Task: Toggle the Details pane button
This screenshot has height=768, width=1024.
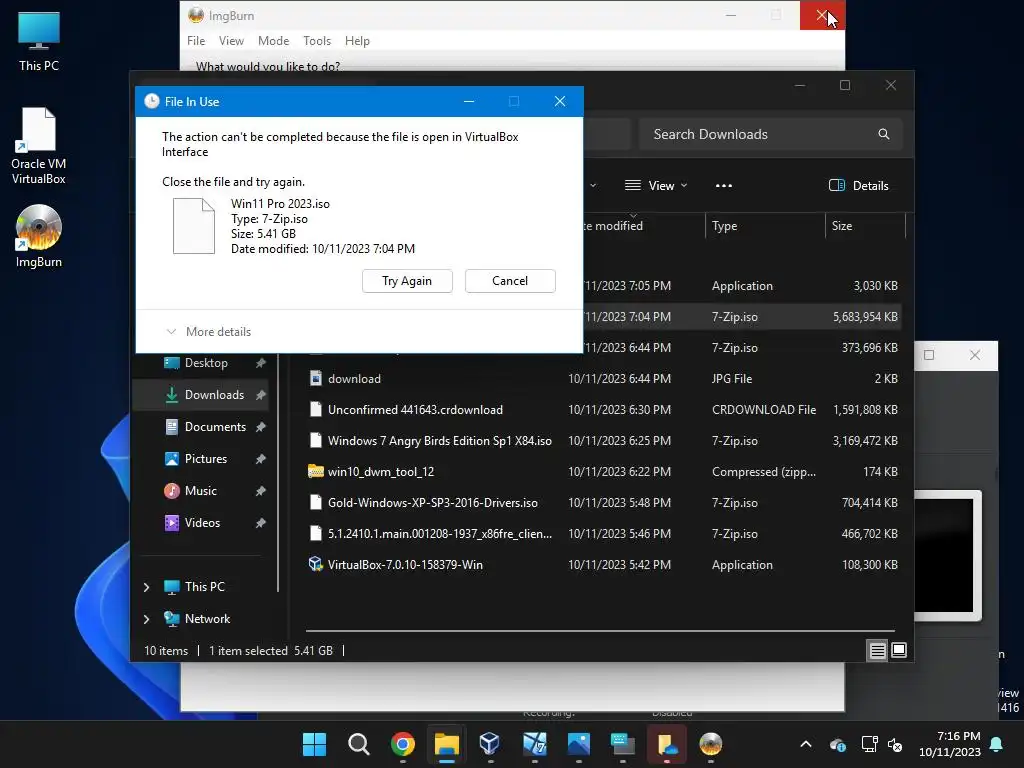Action: coord(858,185)
